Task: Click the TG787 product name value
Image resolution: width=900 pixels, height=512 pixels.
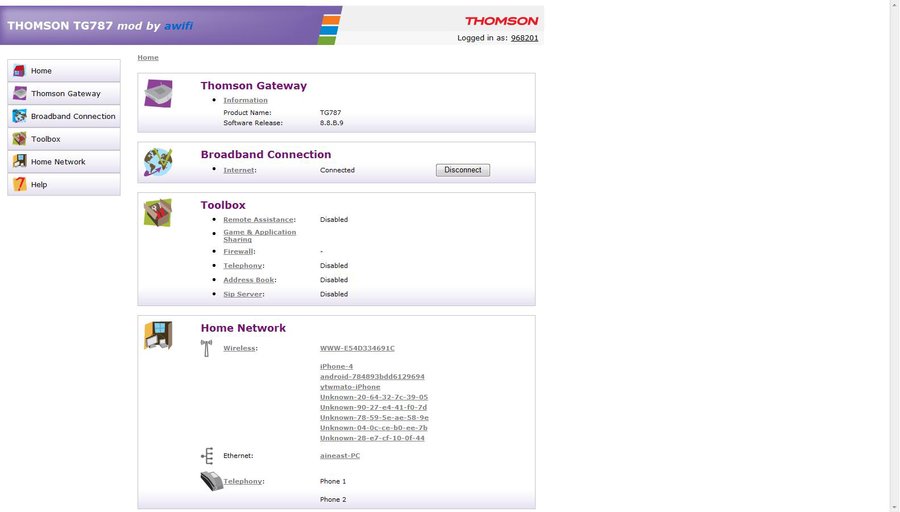Action: click(x=330, y=113)
